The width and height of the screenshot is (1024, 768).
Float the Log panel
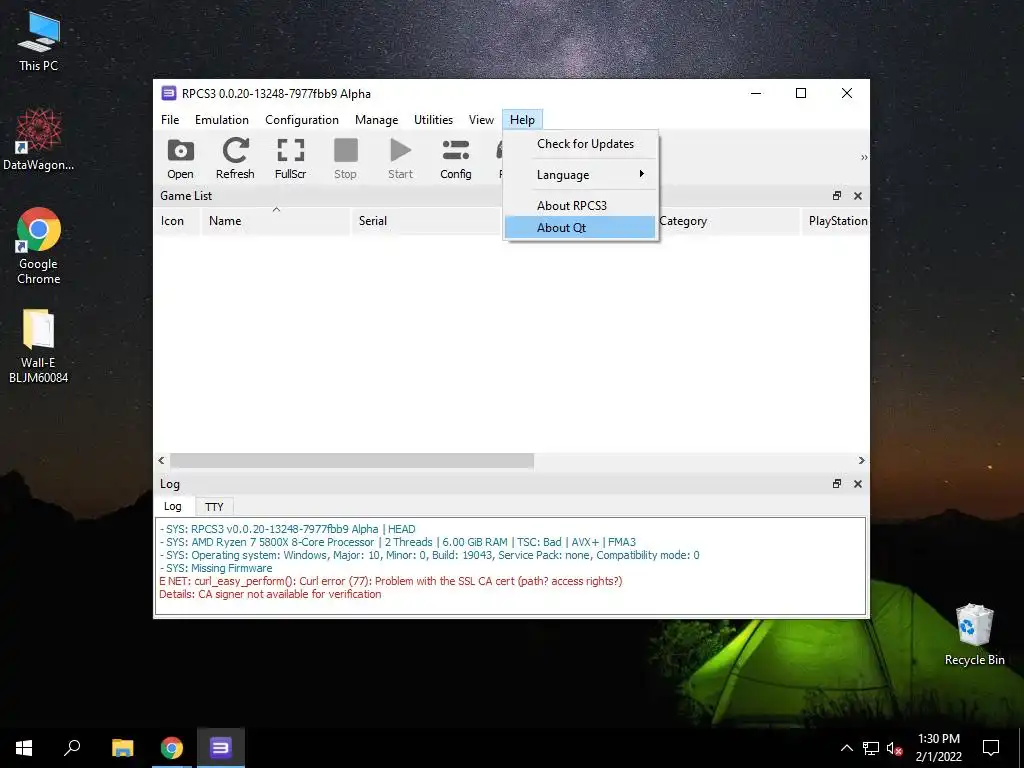[837, 484]
